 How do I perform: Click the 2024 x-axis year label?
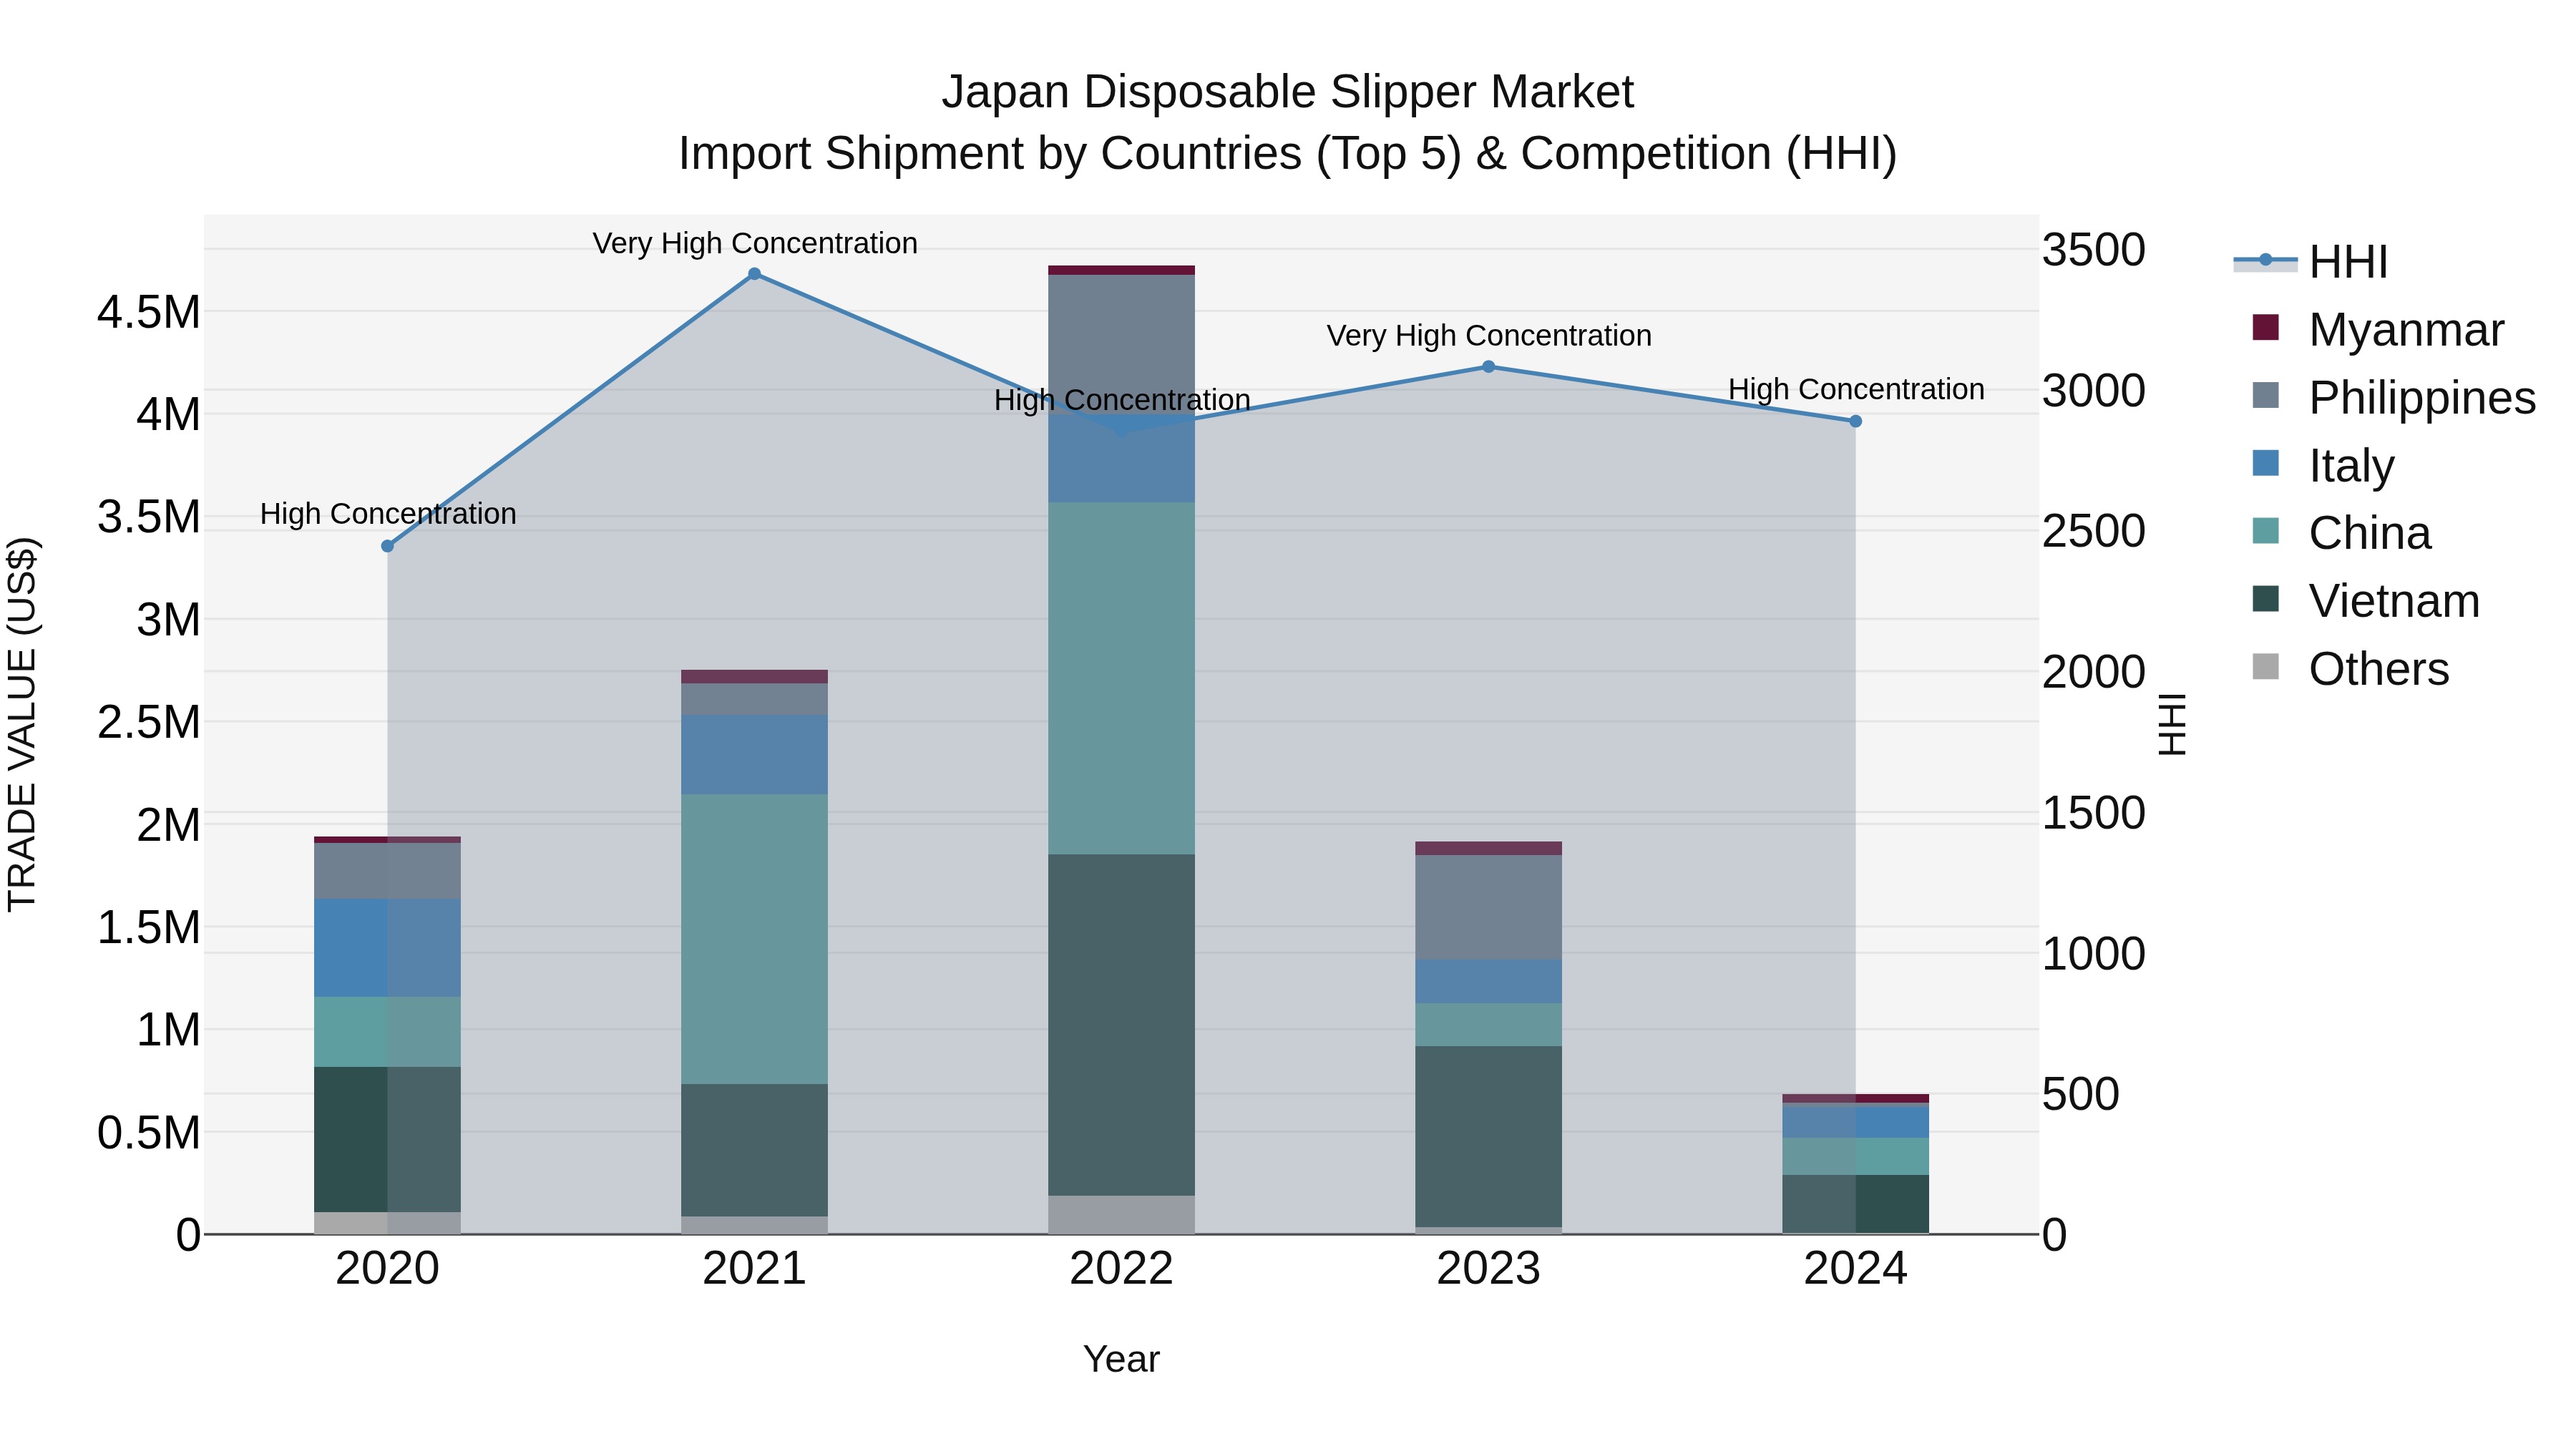pyautogui.click(x=1855, y=1269)
